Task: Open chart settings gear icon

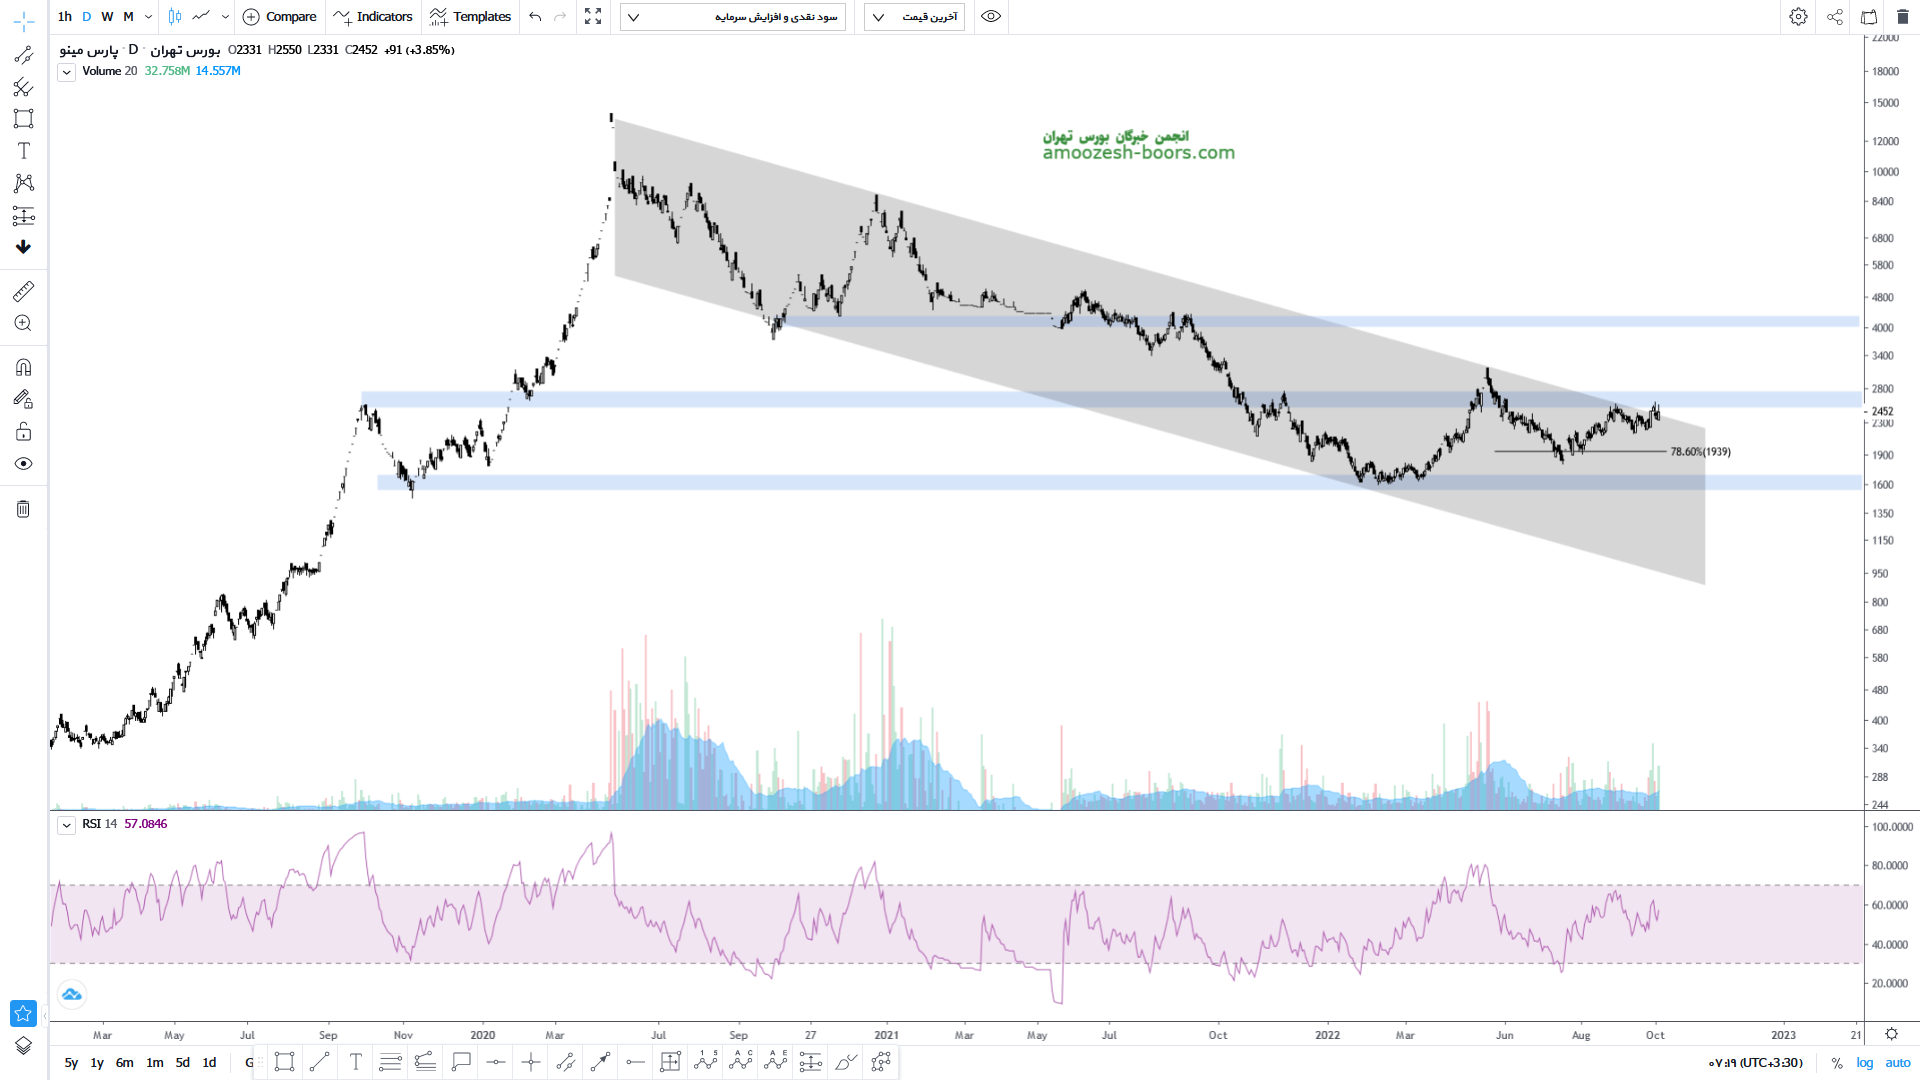Action: pos(1798,17)
